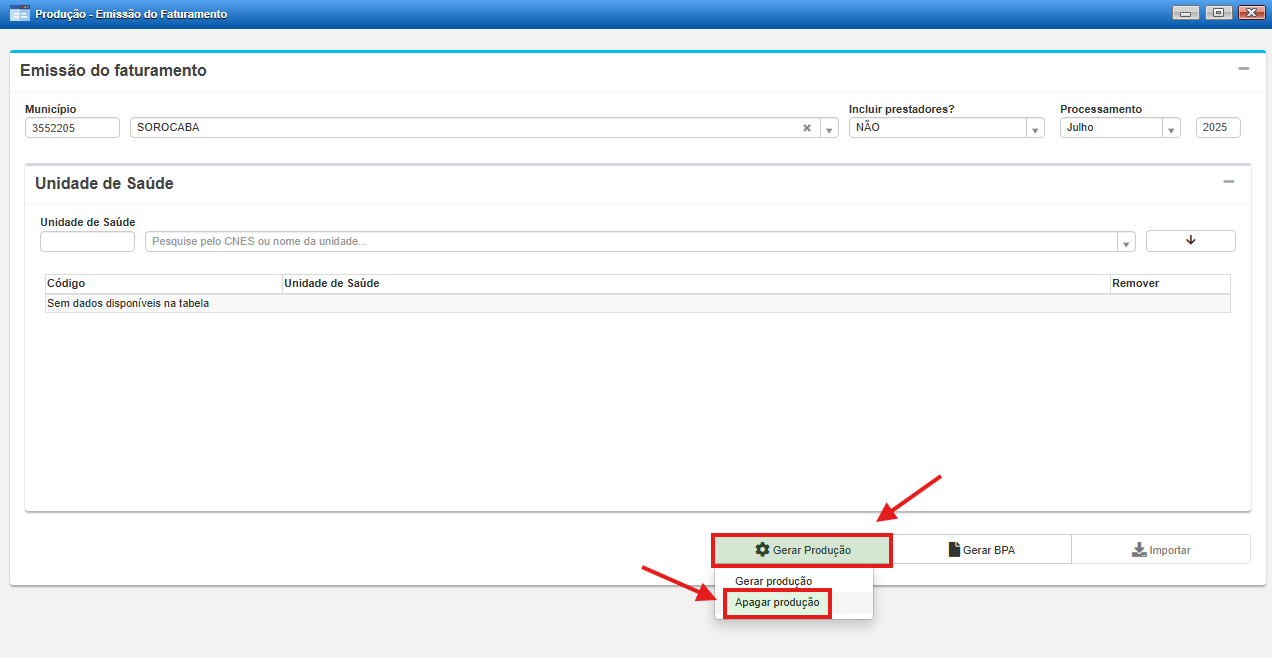Choose Apagar produção menu option
Screen dimensions: 1272x658
click(777, 603)
